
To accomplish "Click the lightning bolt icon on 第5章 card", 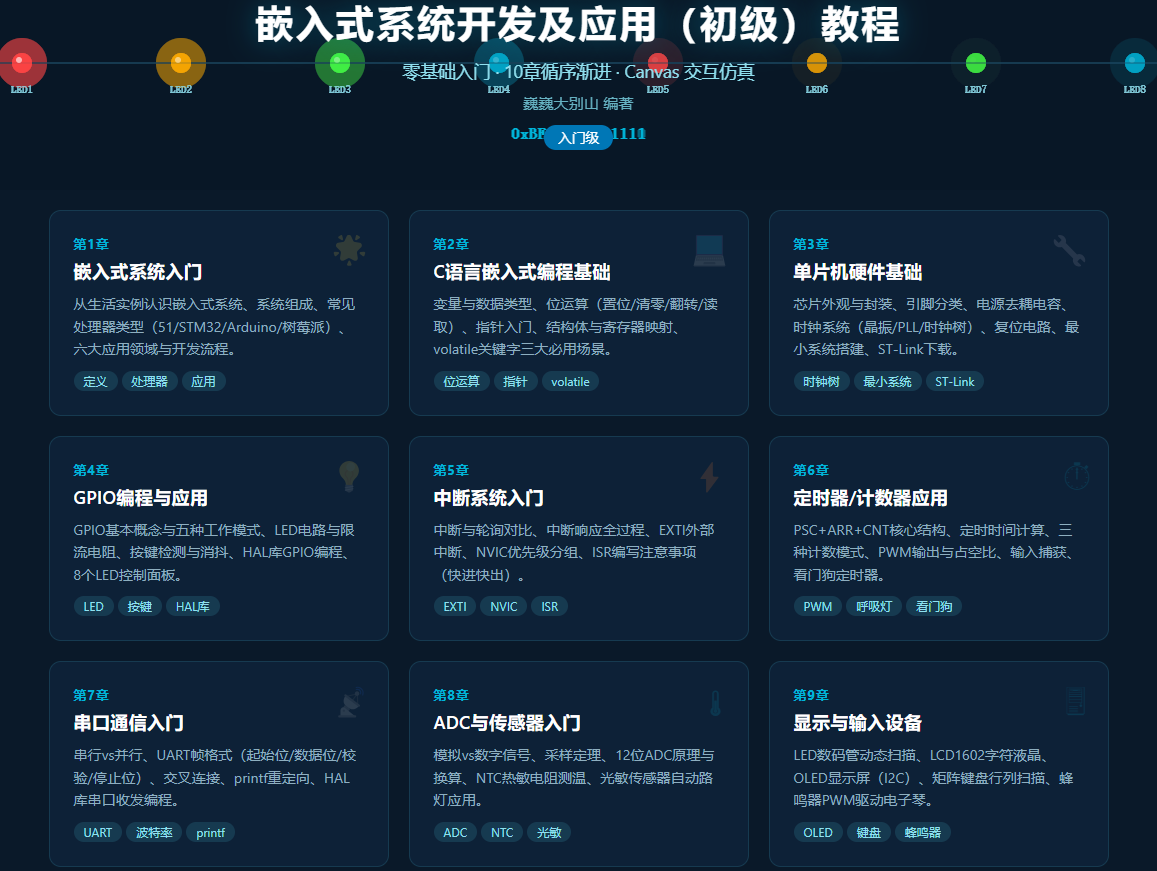I will (709, 476).
